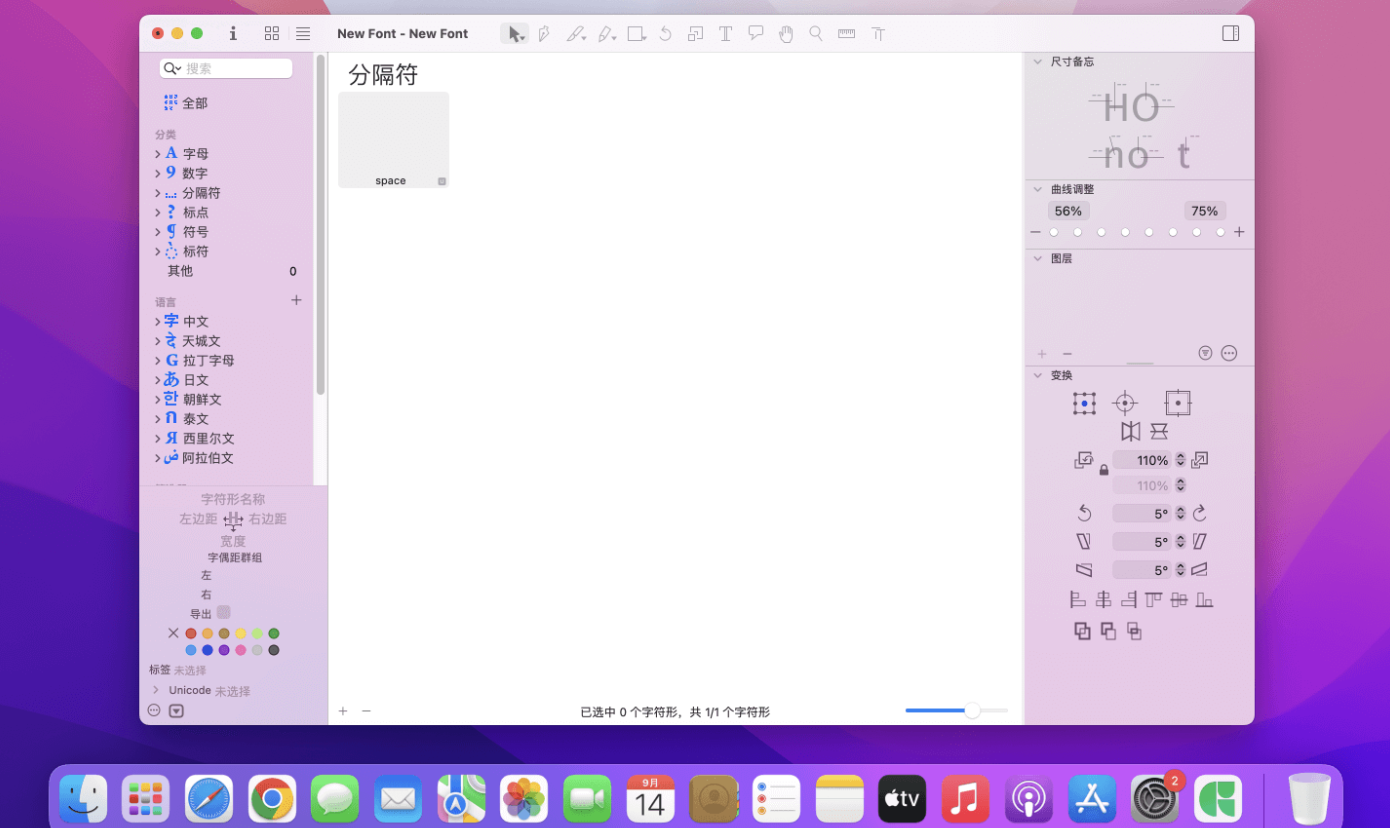The width and height of the screenshot is (1390, 828).
Task: Toggle the 导出 export checkbox
Action: pyautogui.click(x=224, y=613)
